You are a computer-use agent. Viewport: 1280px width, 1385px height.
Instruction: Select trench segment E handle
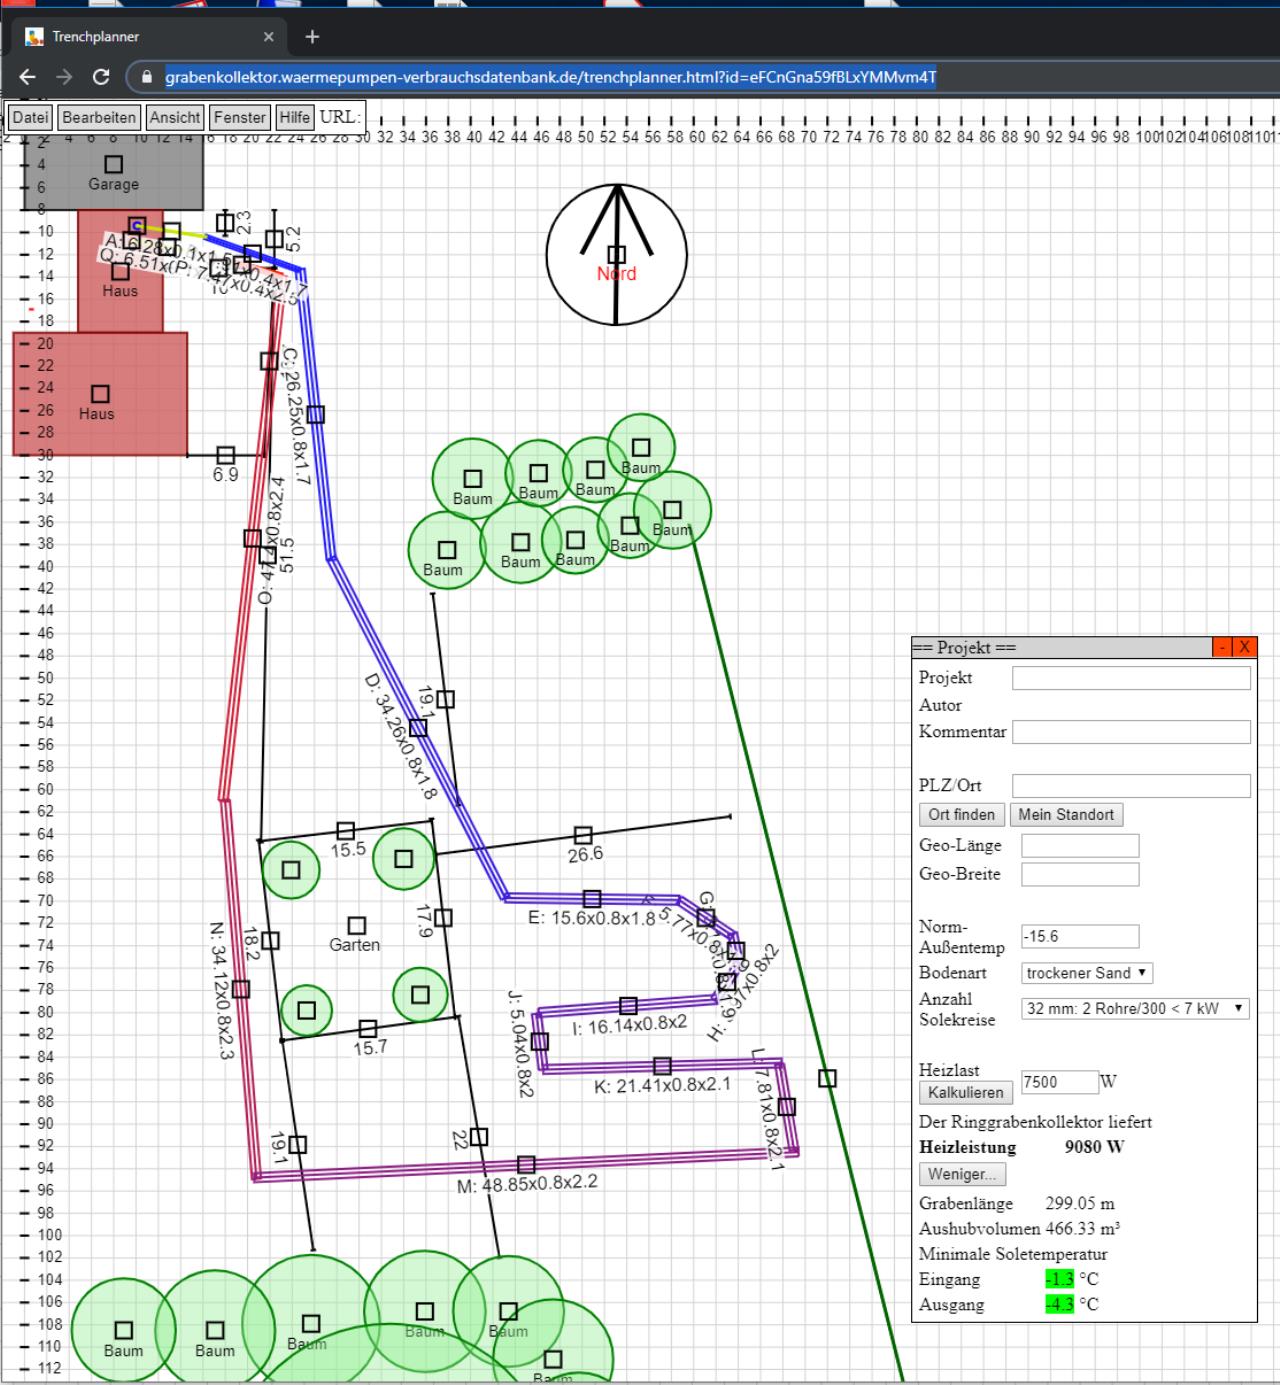coord(592,899)
